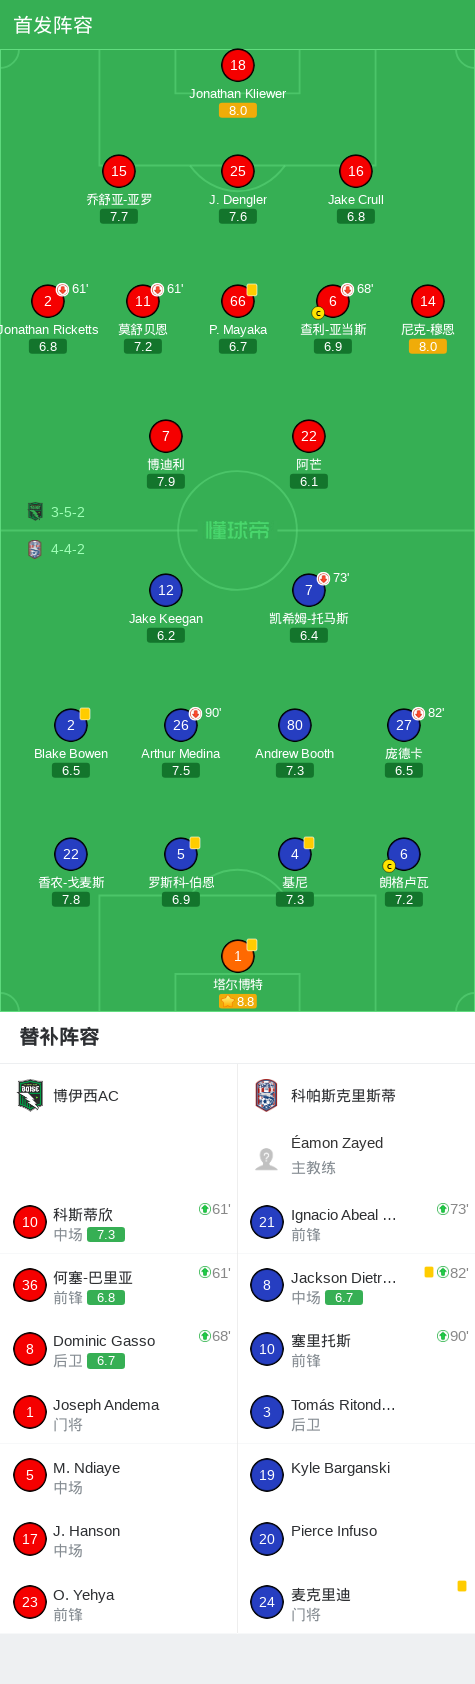The image size is (475, 1684).
Task: Open the 3-5-2 formation crest icon
Action: click(35, 512)
